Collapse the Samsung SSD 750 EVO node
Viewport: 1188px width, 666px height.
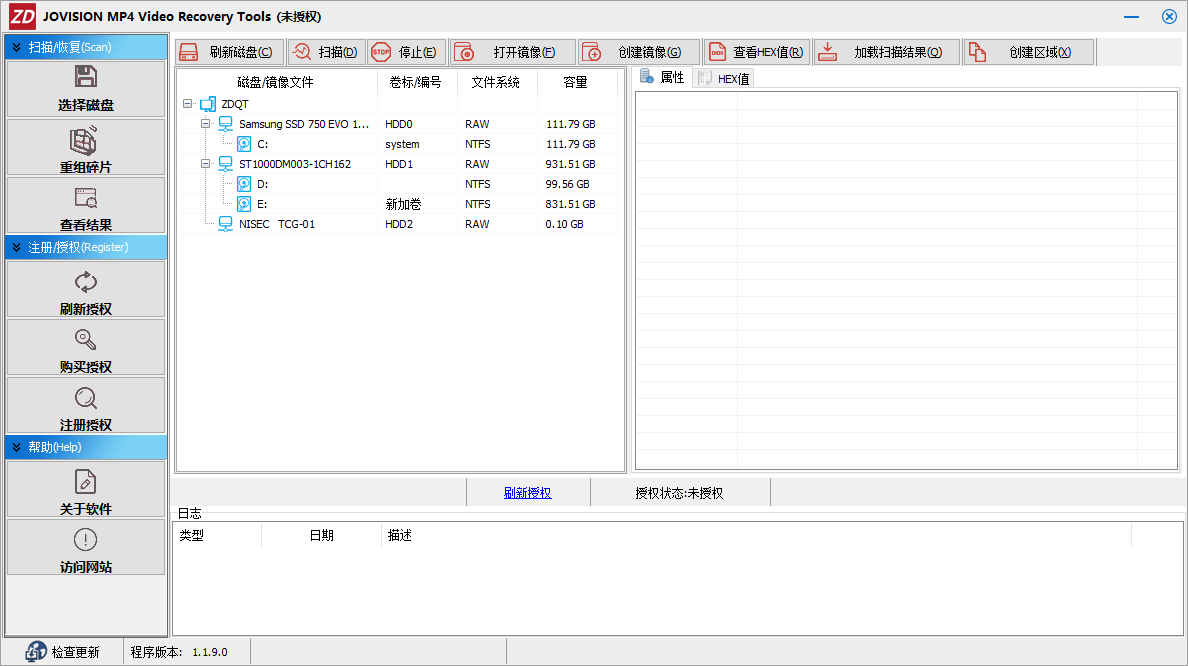[x=205, y=124]
